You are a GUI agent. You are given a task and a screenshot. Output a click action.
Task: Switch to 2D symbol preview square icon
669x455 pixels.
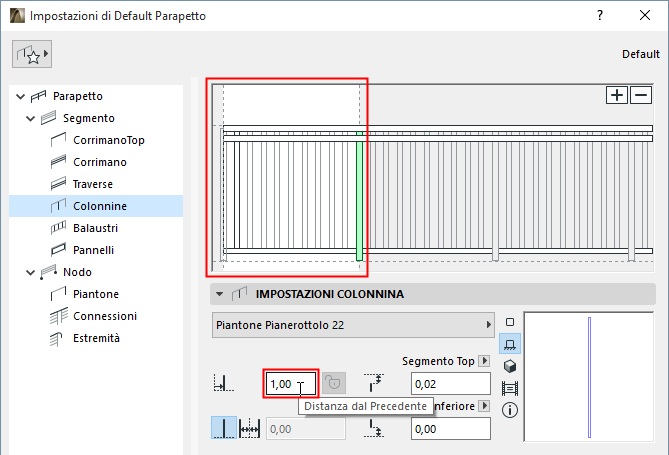coord(510,322)
